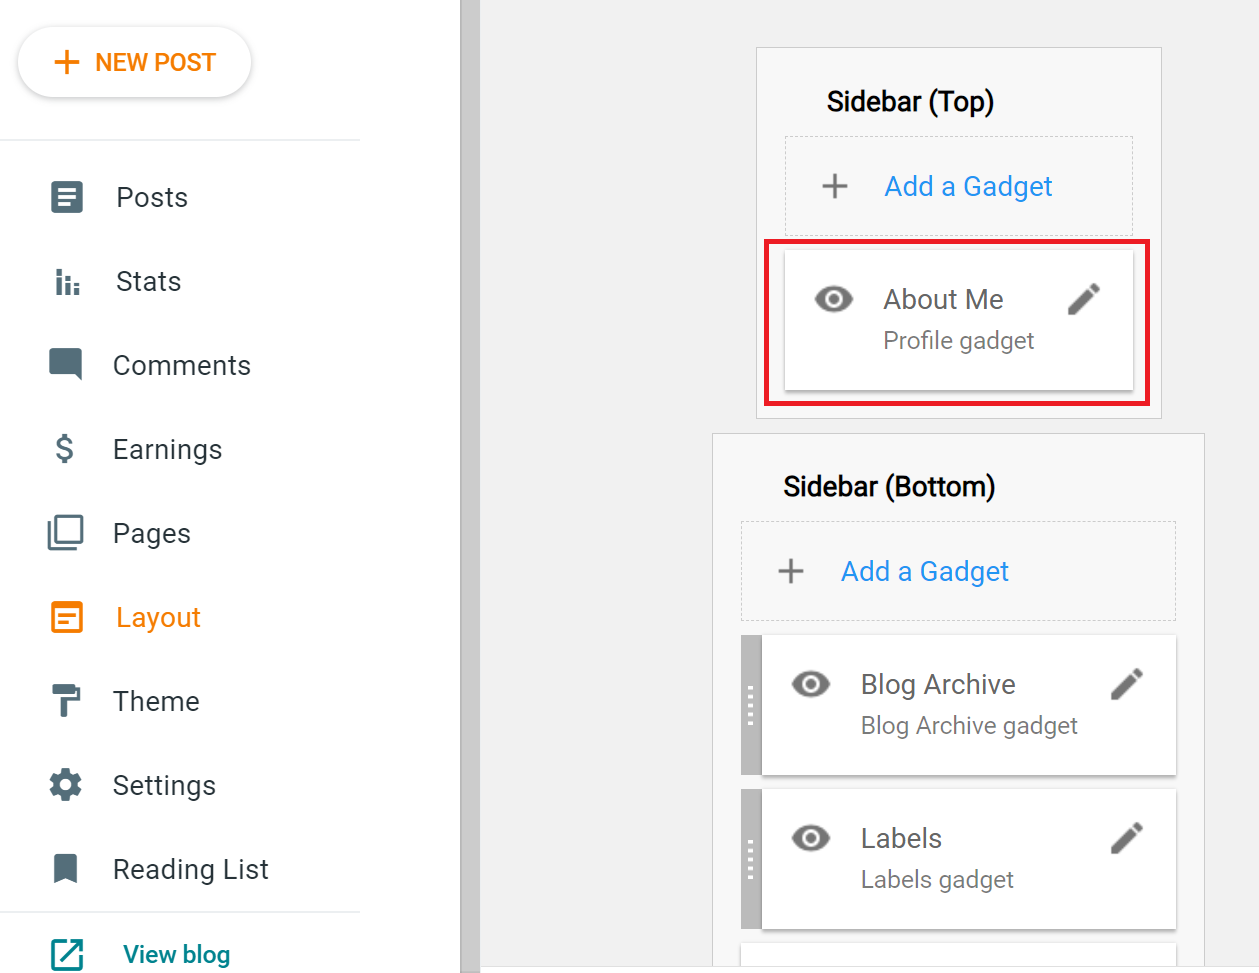Click the Comments speech bubble icon
This screenshot has width=1259, height=973.
(66, 365)
